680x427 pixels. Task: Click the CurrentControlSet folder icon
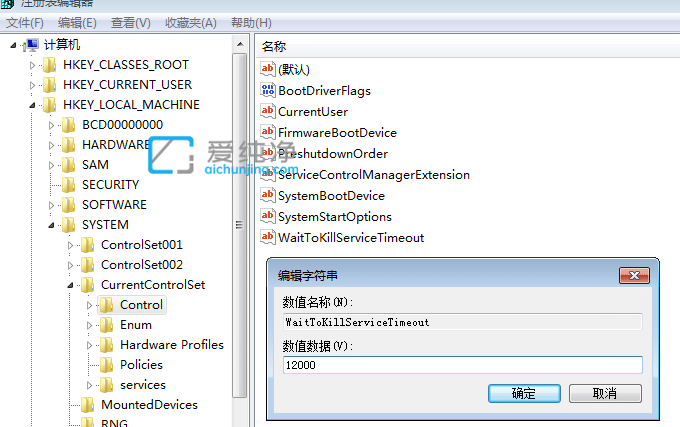(88, 285)
